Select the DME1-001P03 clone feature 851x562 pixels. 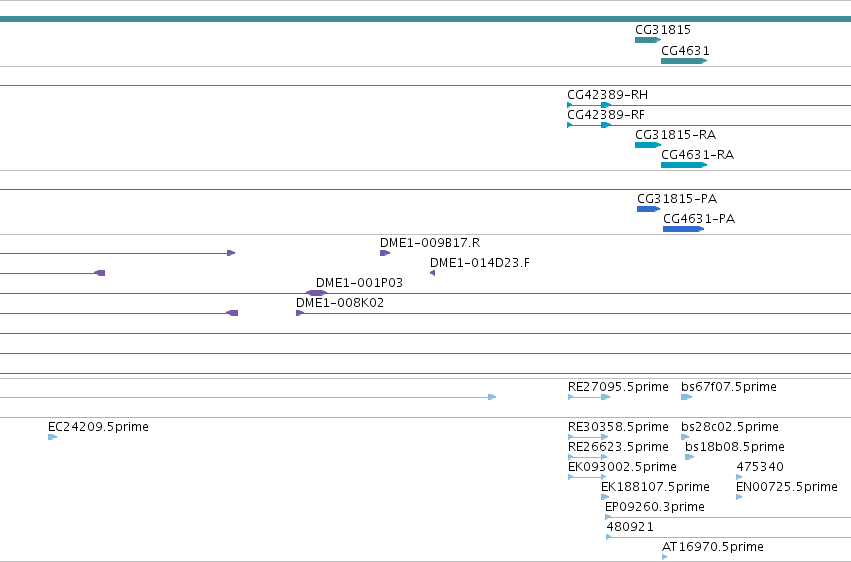pyautogui.click(x=359, y=283)
